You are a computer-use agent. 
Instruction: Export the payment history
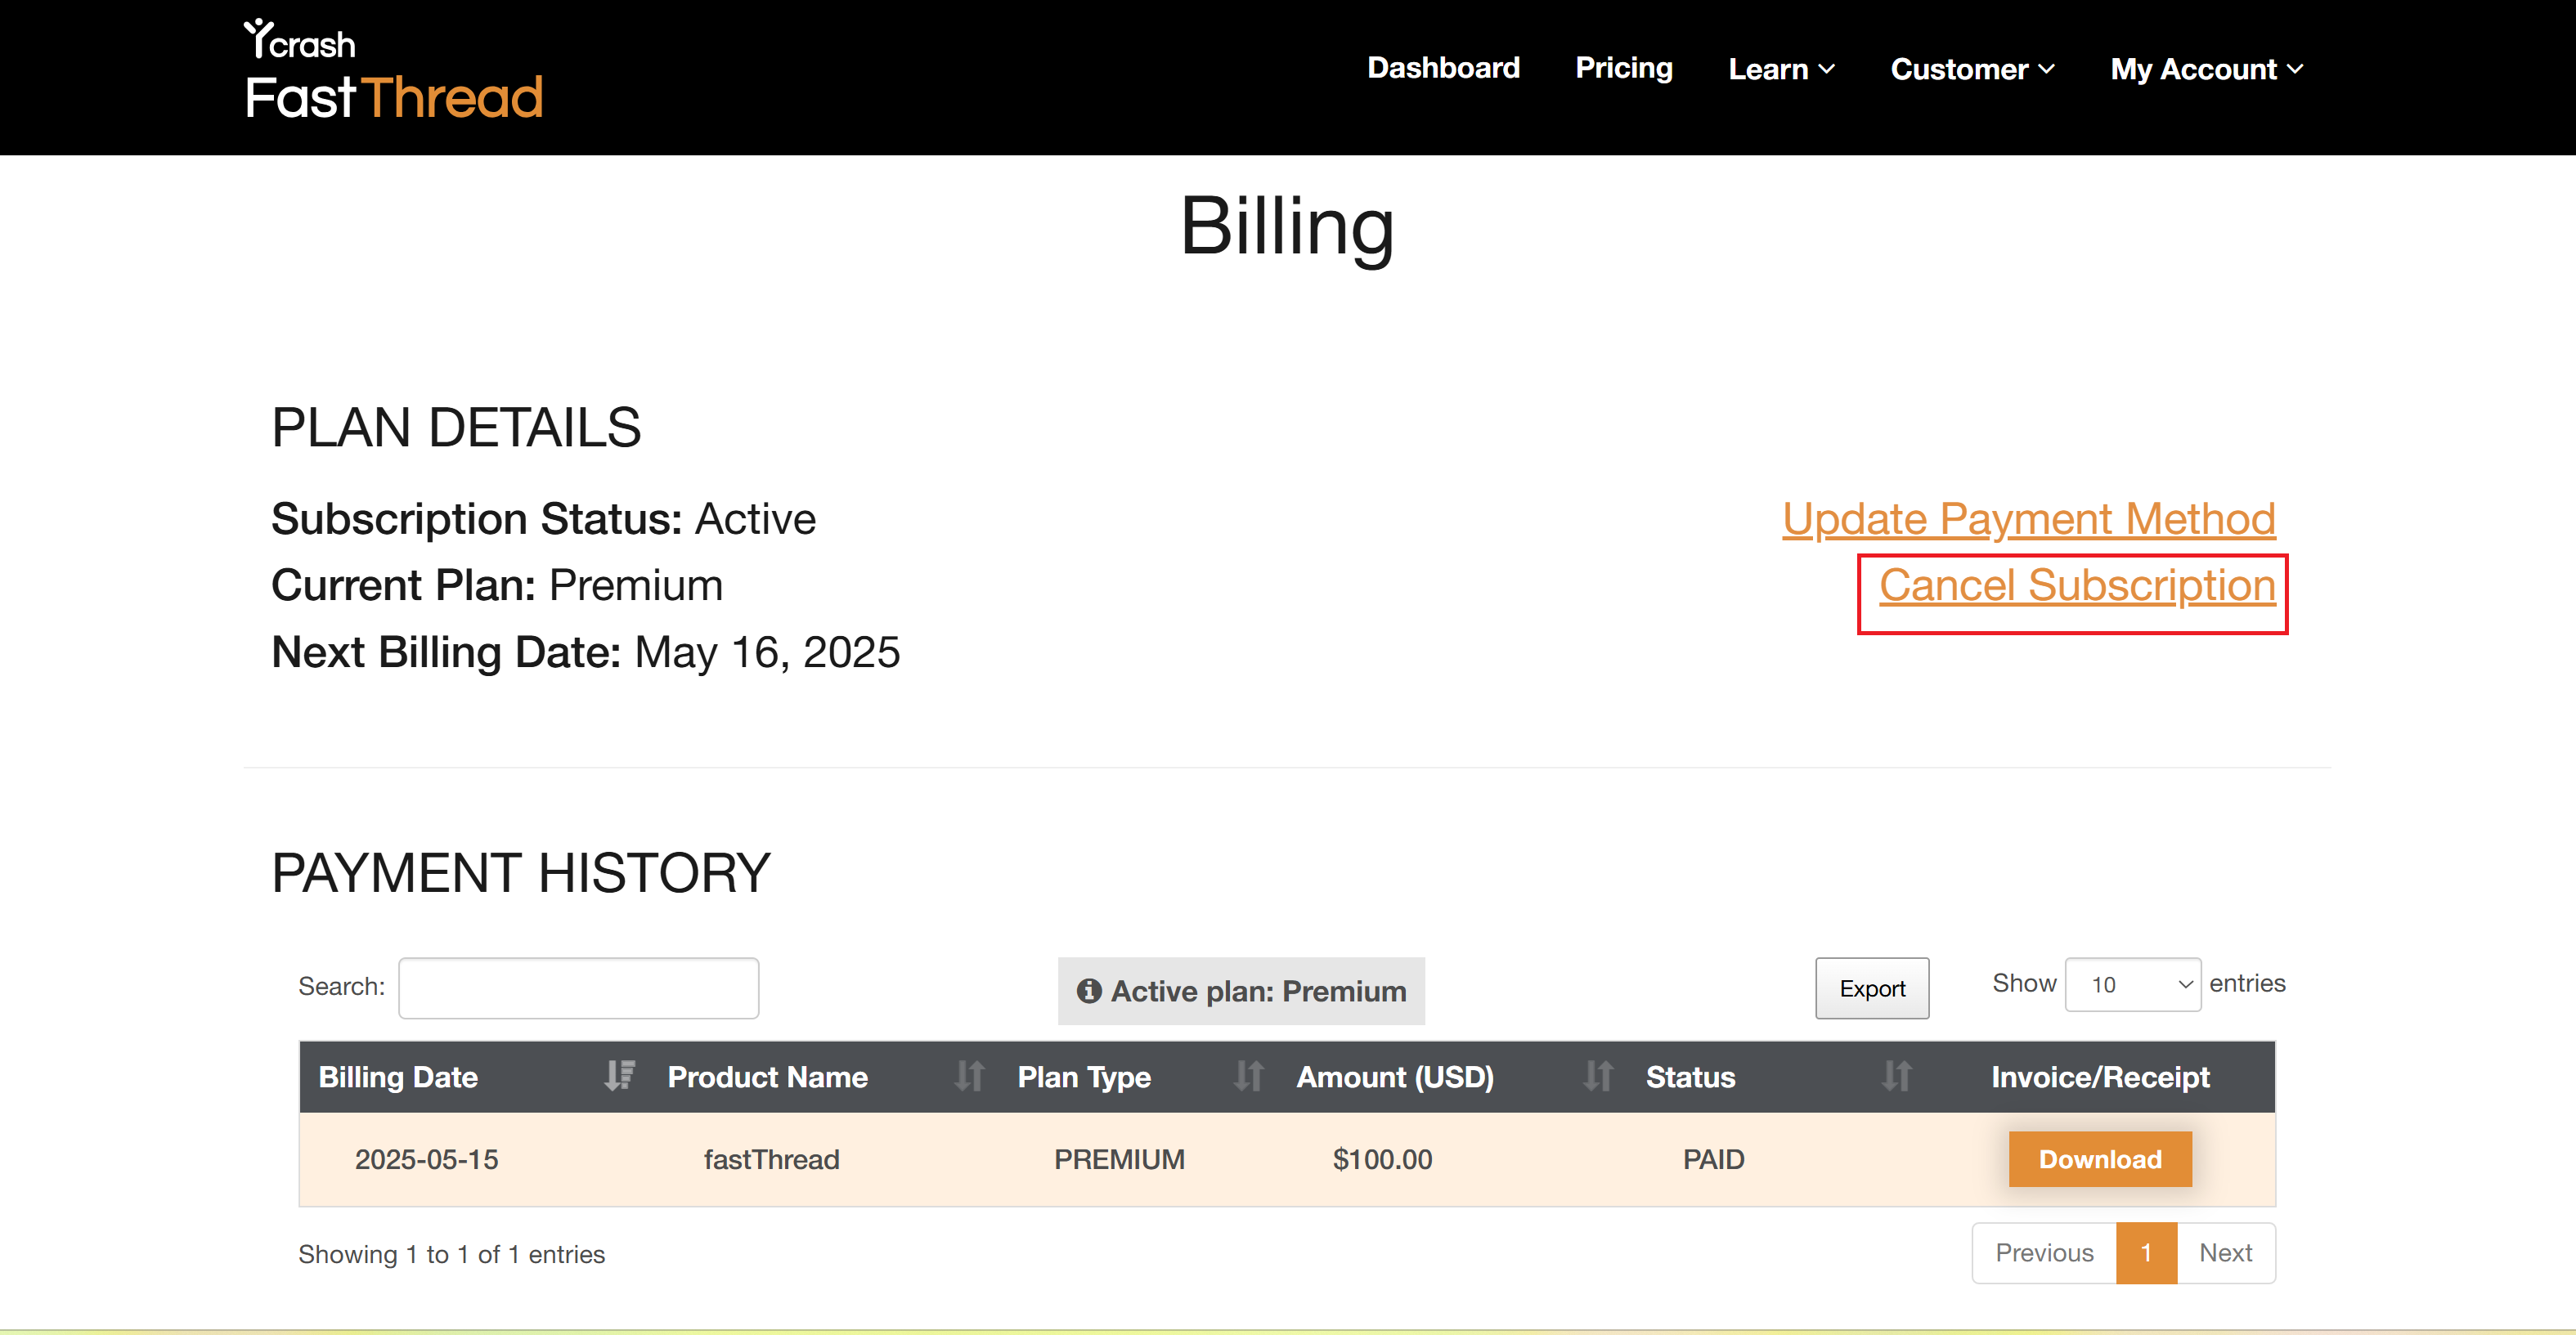pyautogui.click(x=1872, y=988)
